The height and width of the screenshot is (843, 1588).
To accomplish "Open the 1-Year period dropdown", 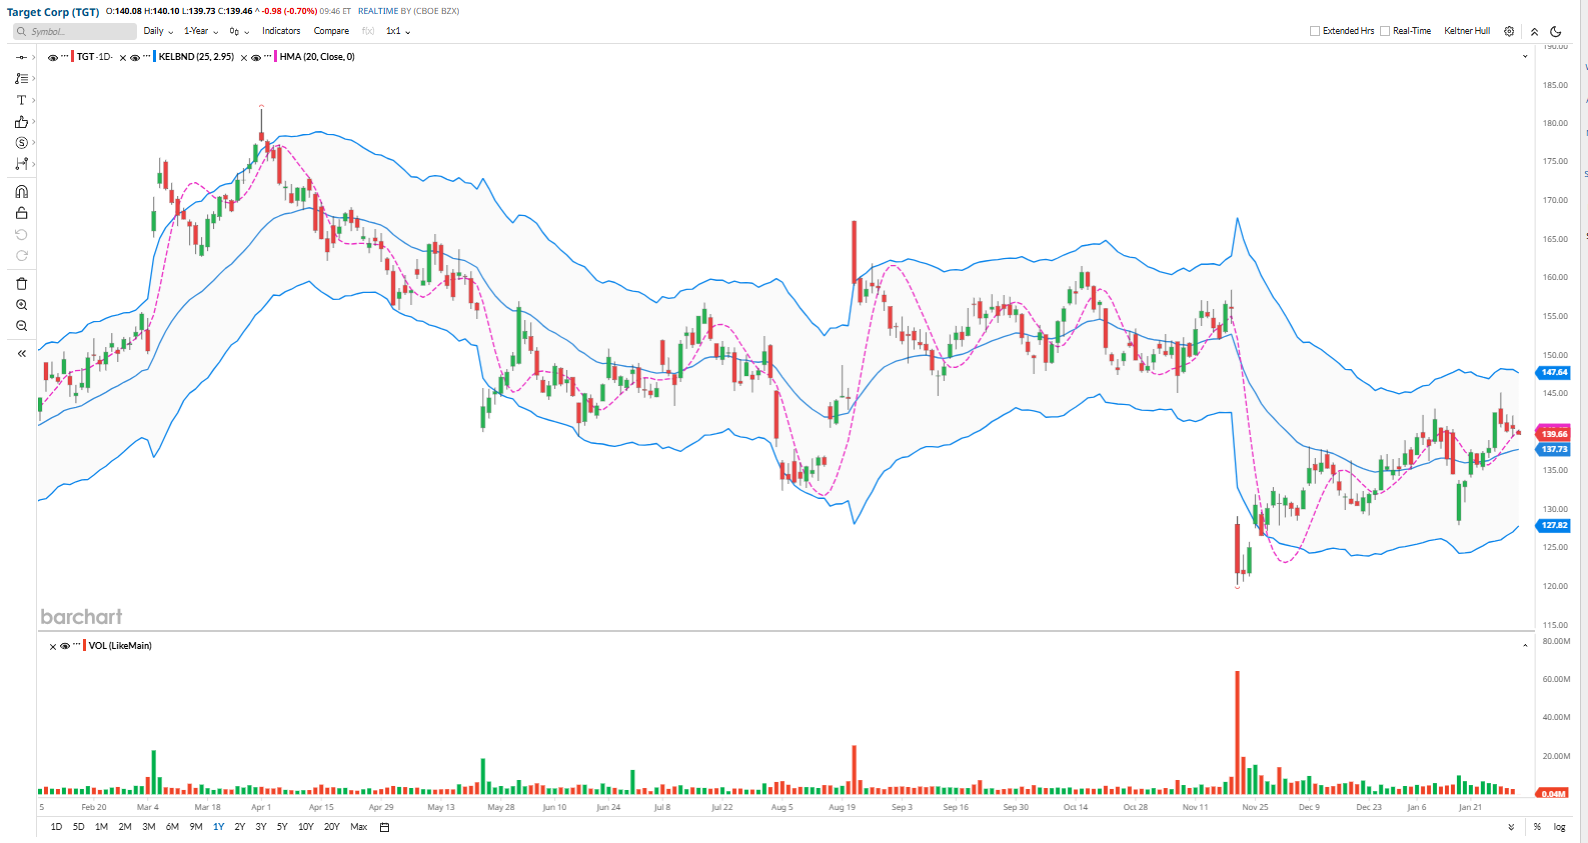I will click(x=200, y=31).
